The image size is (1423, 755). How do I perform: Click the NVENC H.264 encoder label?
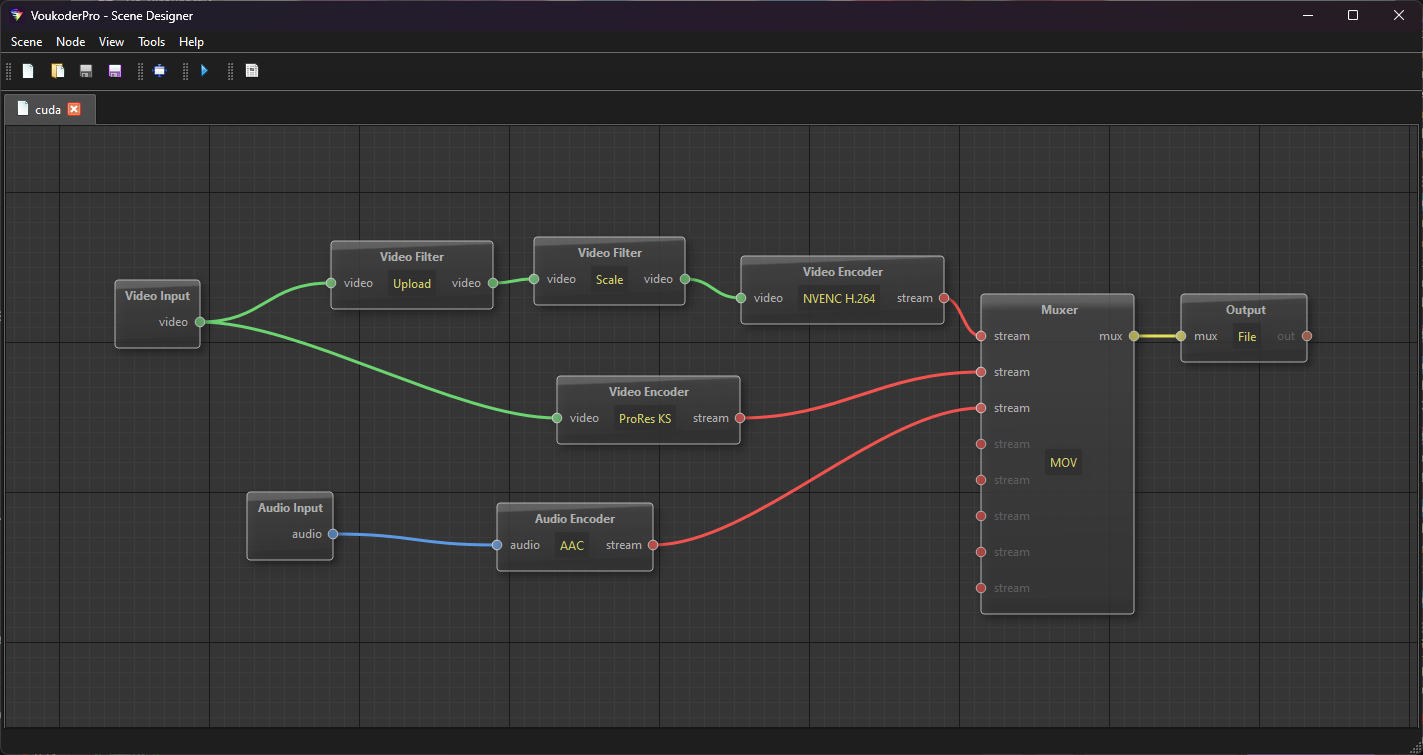coord(839,298)
